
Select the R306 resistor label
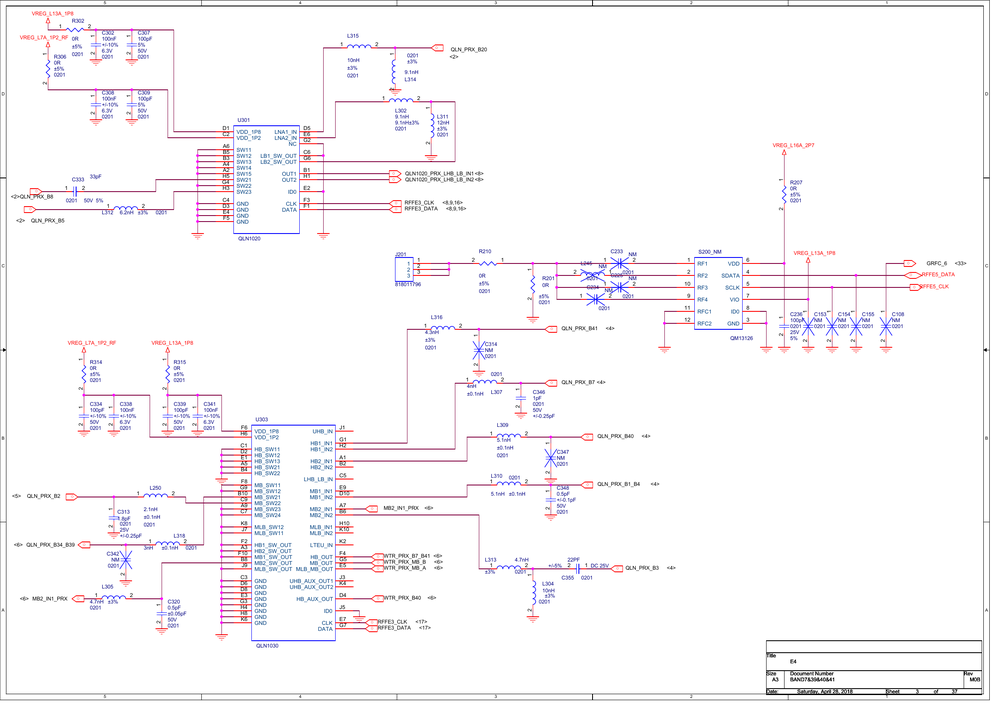pyautogui.click(x=60, y=57)
